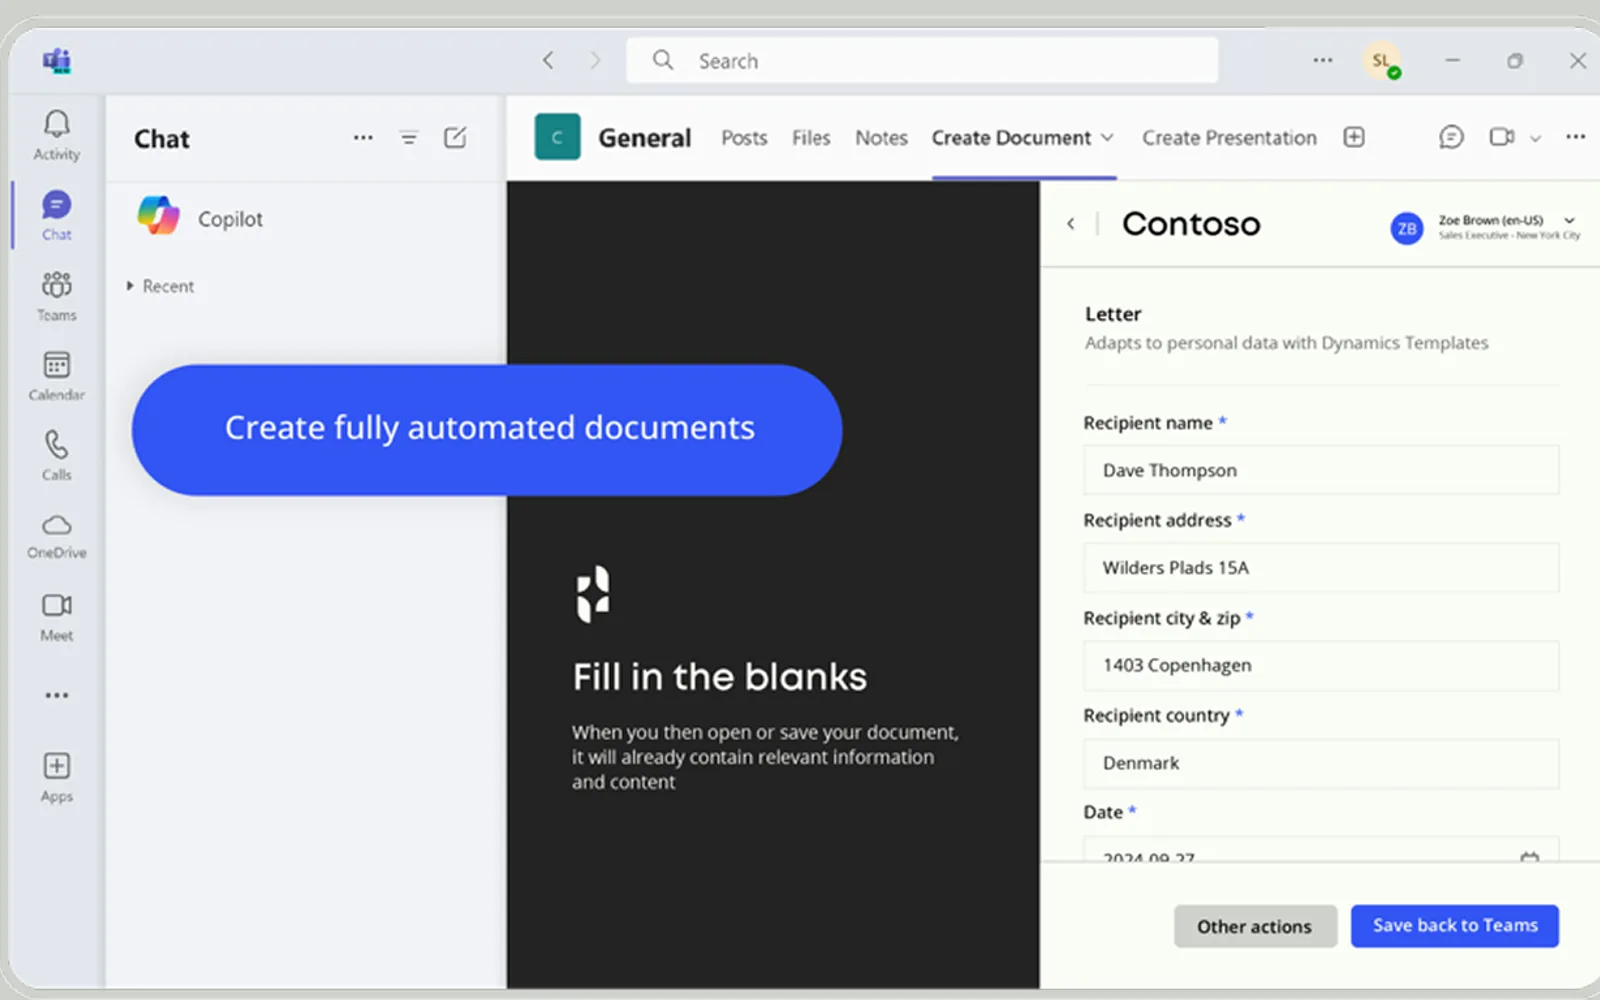
Task: Open the Notes tab
Action: (881, 138)
